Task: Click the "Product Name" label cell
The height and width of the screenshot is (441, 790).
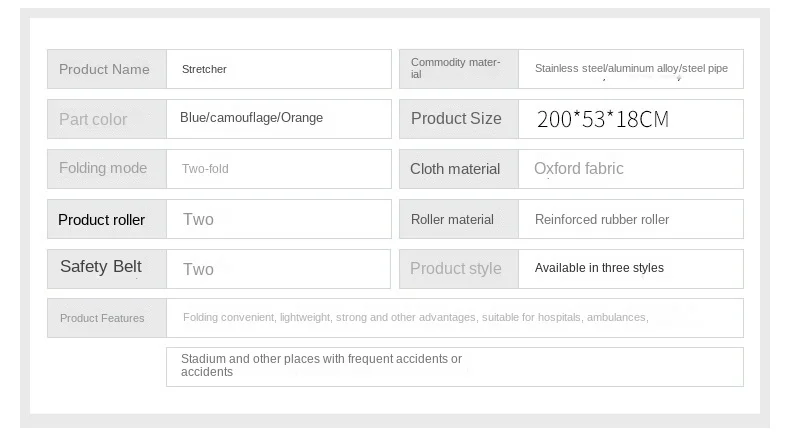Action: coord(105,69)
